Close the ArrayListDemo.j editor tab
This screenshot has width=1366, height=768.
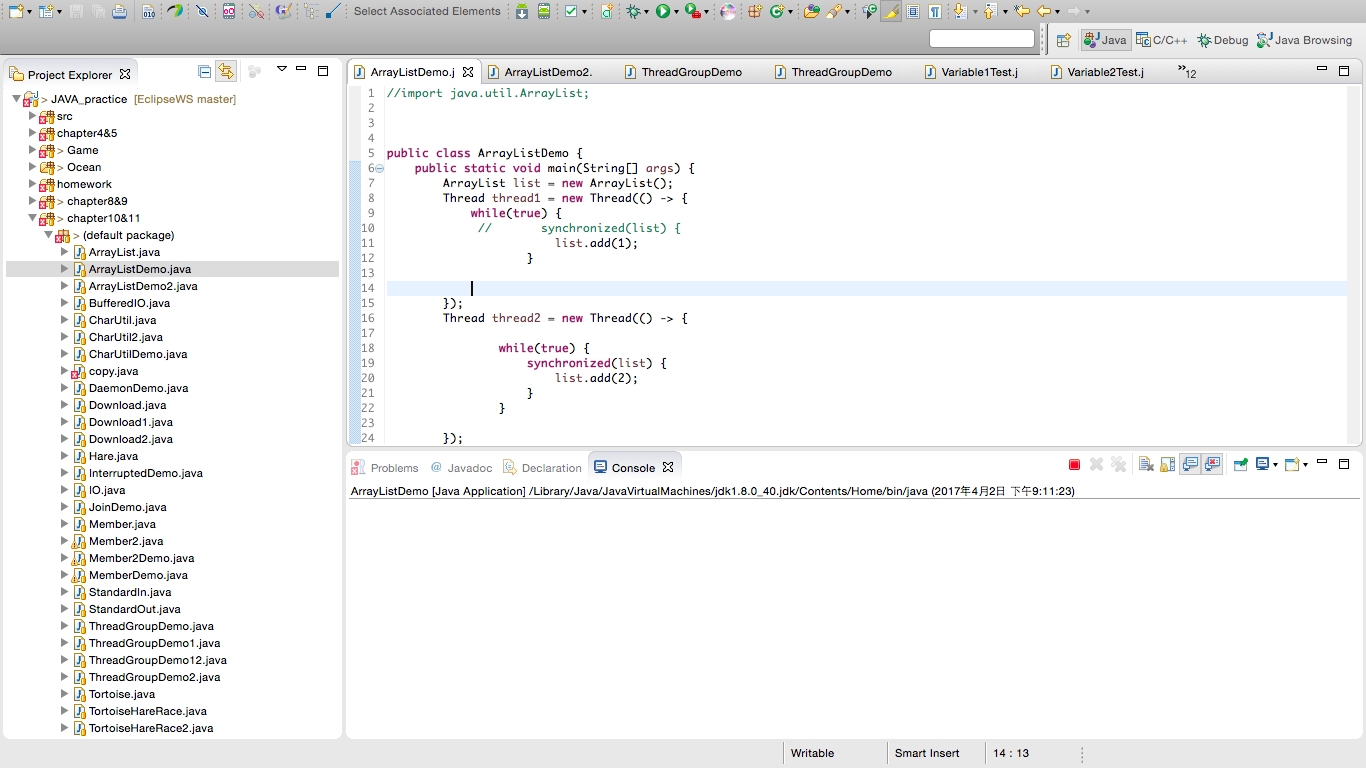468,72
